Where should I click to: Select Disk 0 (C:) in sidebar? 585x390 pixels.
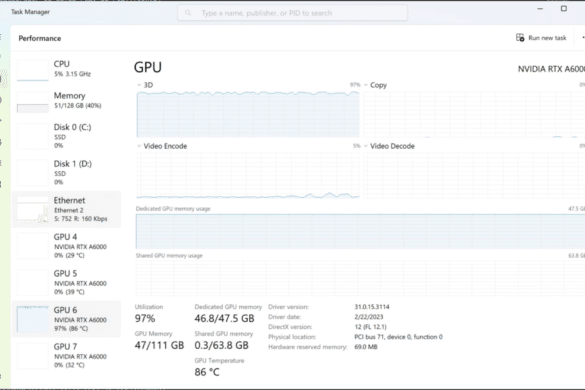(x=66, y=136)
